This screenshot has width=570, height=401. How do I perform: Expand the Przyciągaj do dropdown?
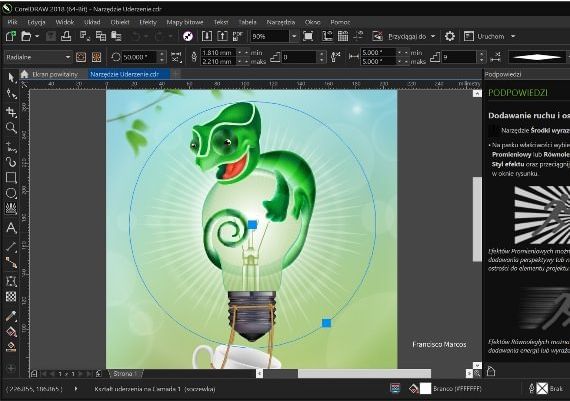pyautogui.click(x=433, y=36)
